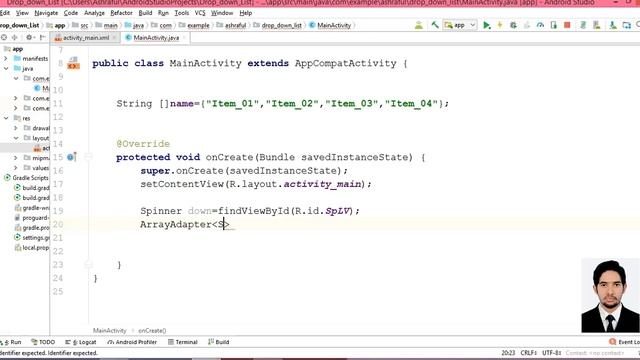Open the Help menu
The height and width of the screenshot is (360, 640).
[245, 13]
